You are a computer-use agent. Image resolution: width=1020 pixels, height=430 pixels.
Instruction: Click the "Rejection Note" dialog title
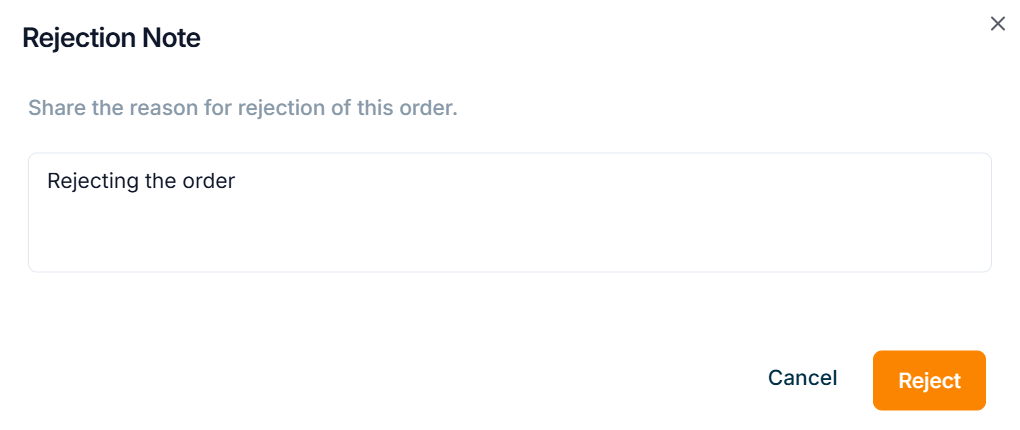(x=111, y=38)
